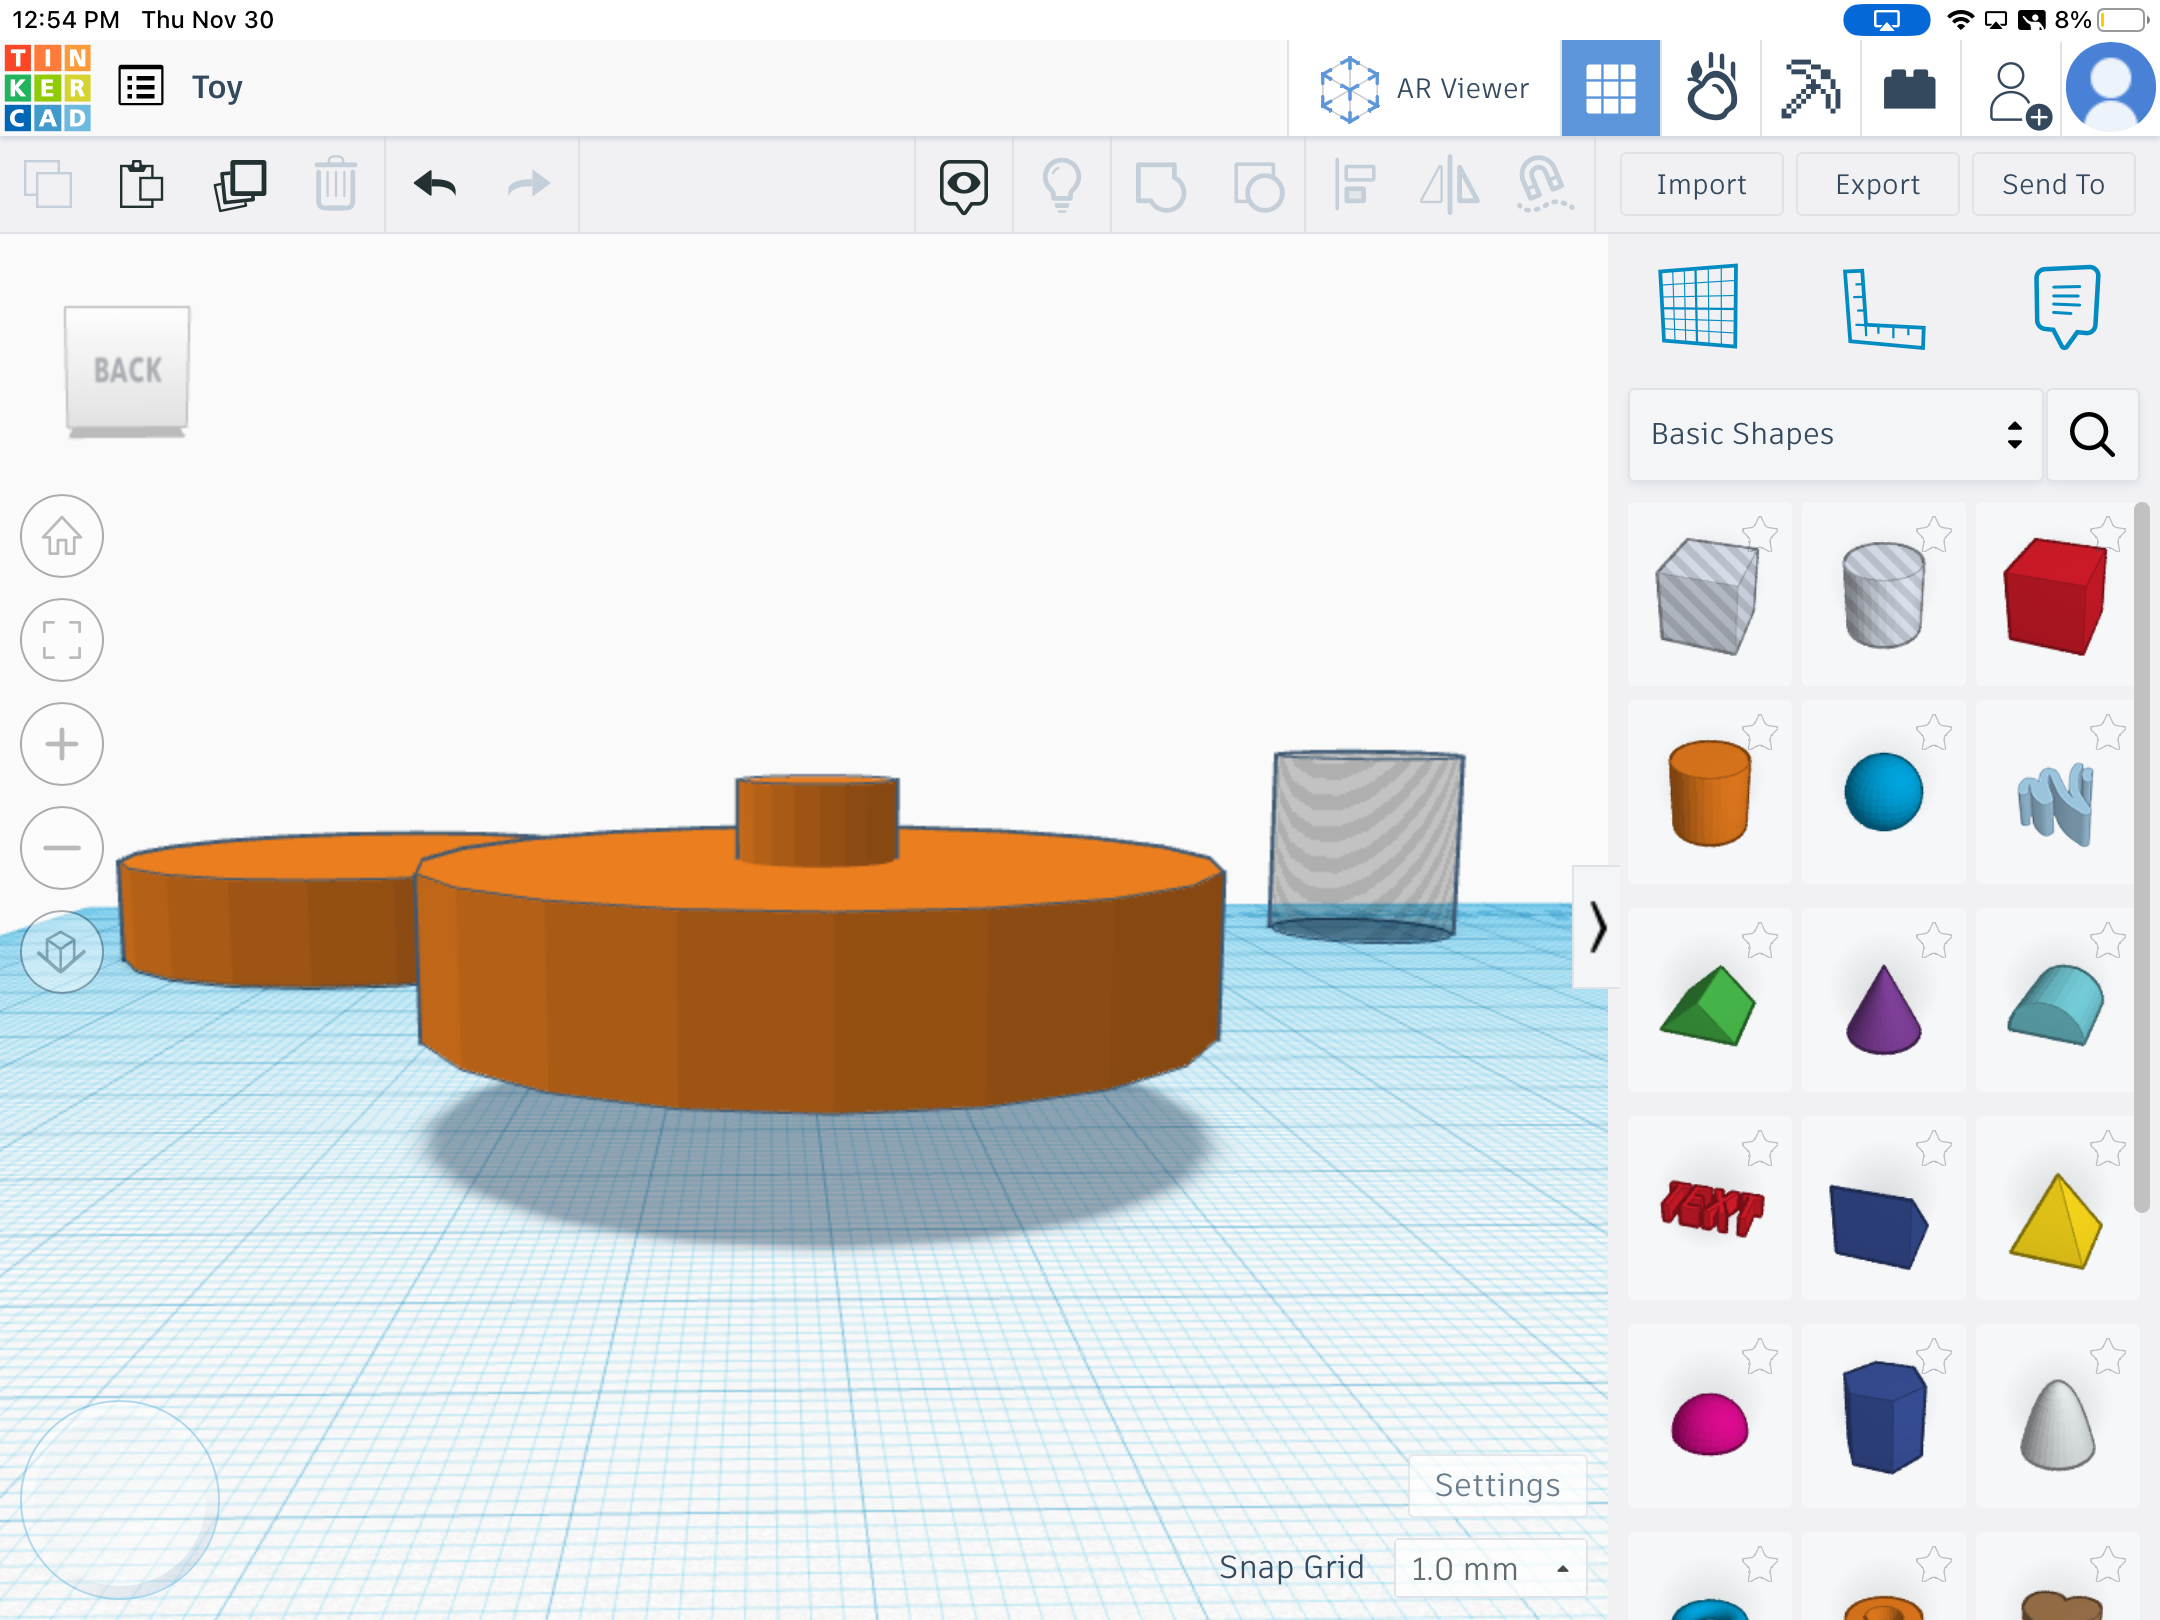This screenshot has width=2160, height=1620.
Task: Click the Group shapes icon
Action: [1160, 186]
